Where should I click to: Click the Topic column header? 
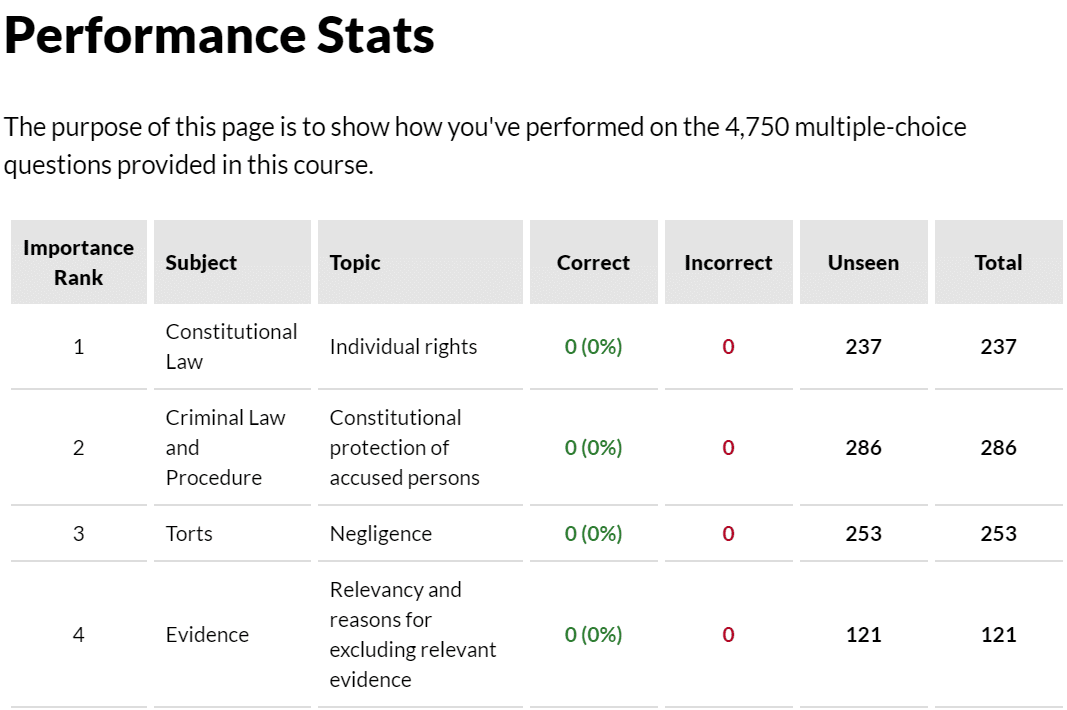[355, 262]
